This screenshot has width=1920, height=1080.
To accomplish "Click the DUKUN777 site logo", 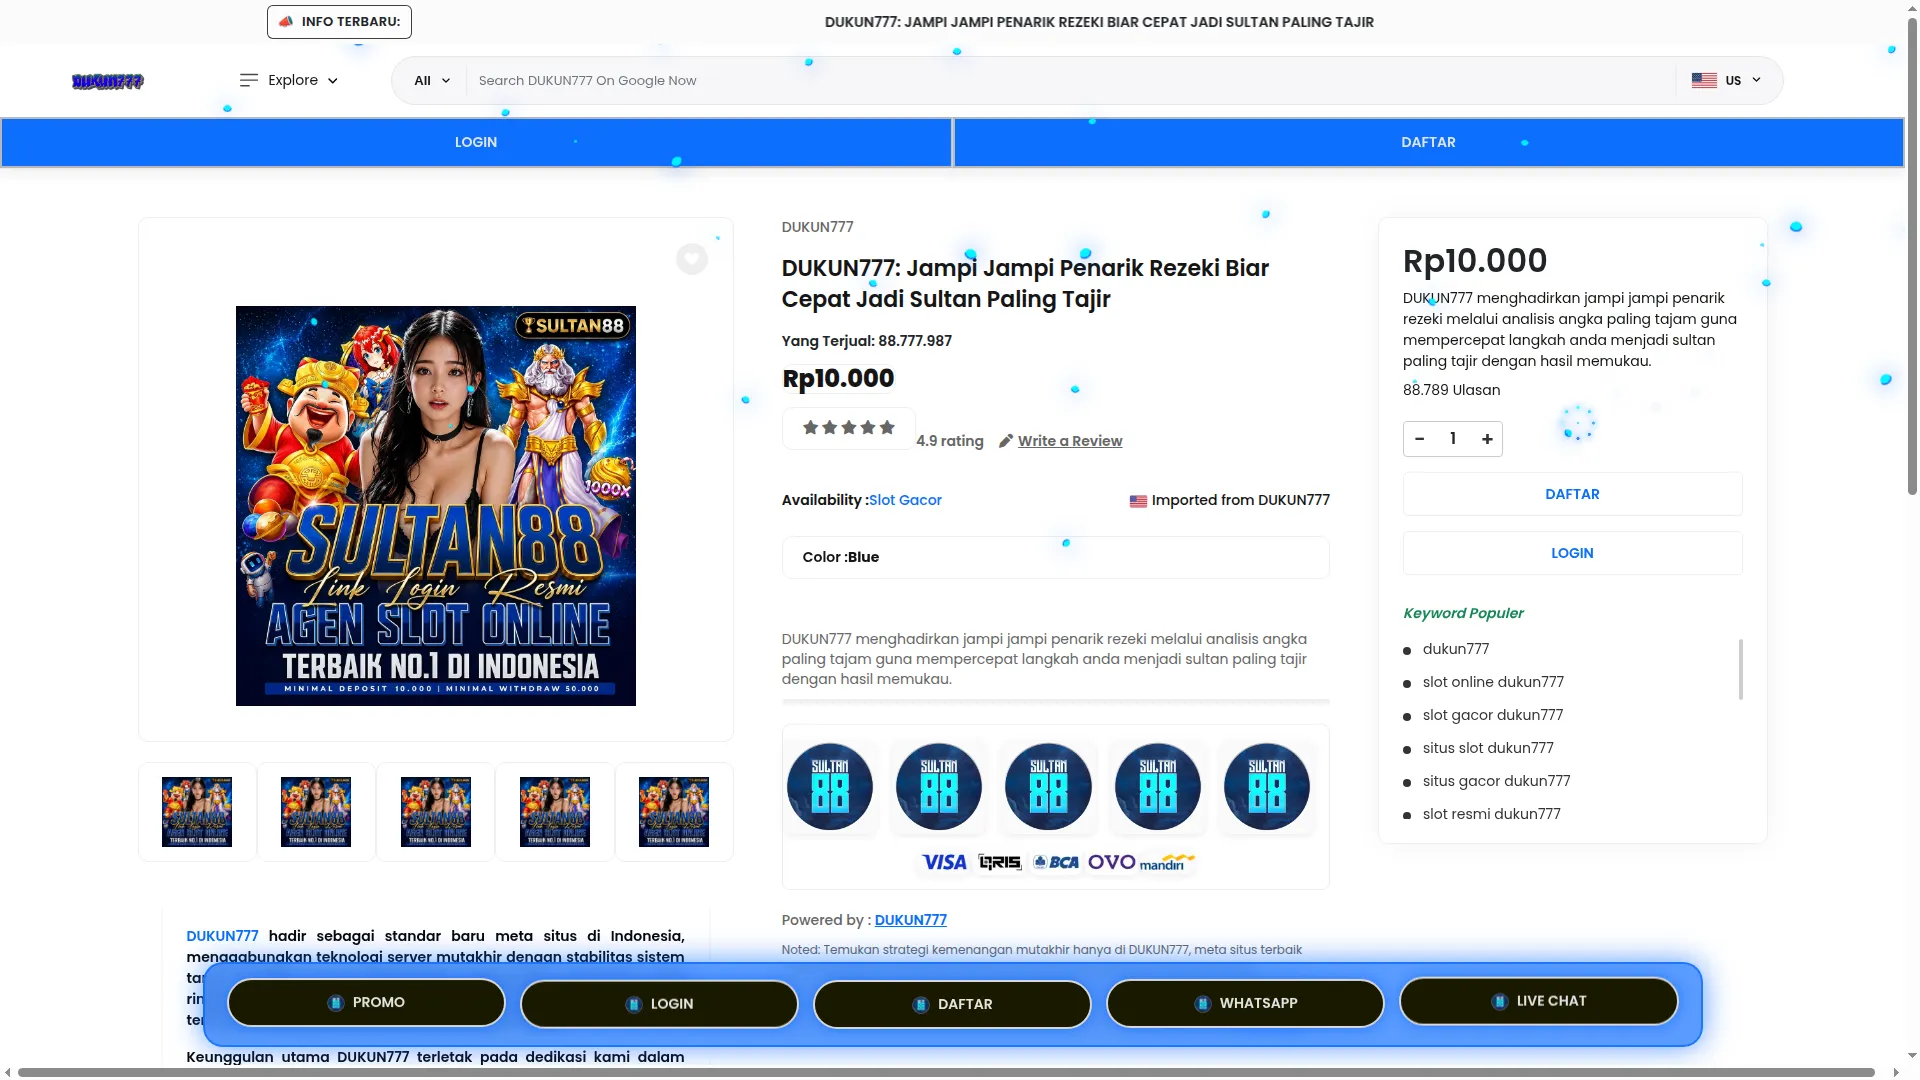I will tap(108, 81).
